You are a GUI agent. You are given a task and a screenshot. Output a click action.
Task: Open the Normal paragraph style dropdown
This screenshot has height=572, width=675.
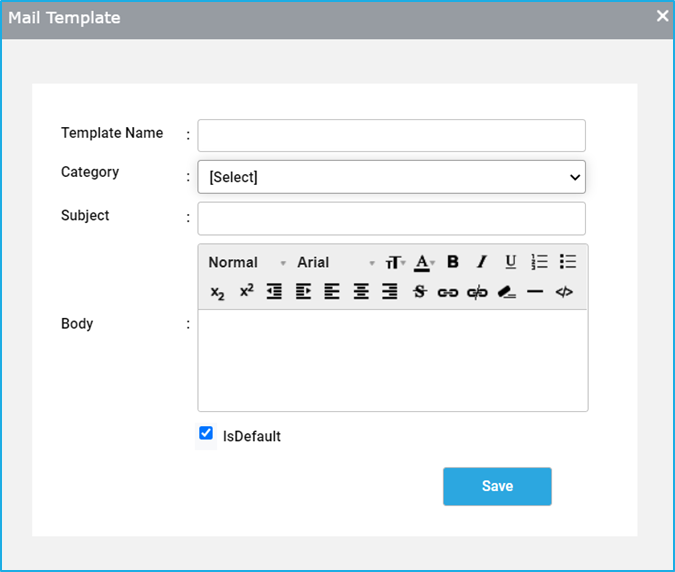pos(246,262)
